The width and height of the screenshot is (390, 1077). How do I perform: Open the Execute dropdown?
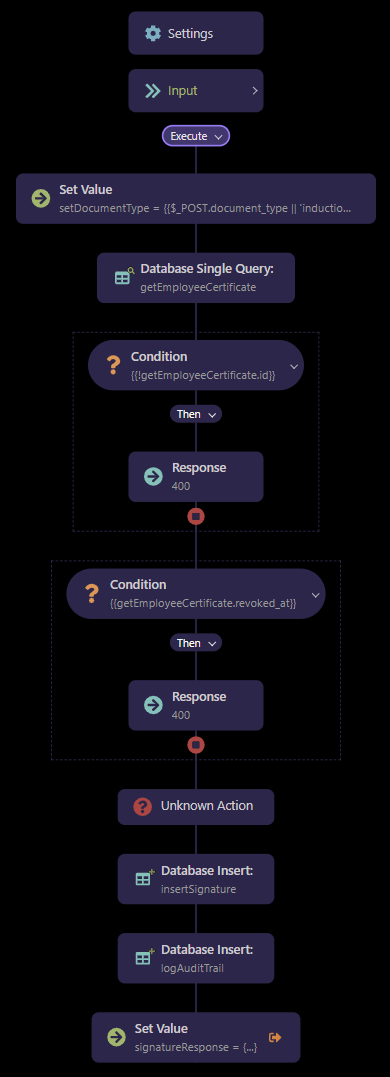click(196, 136)
